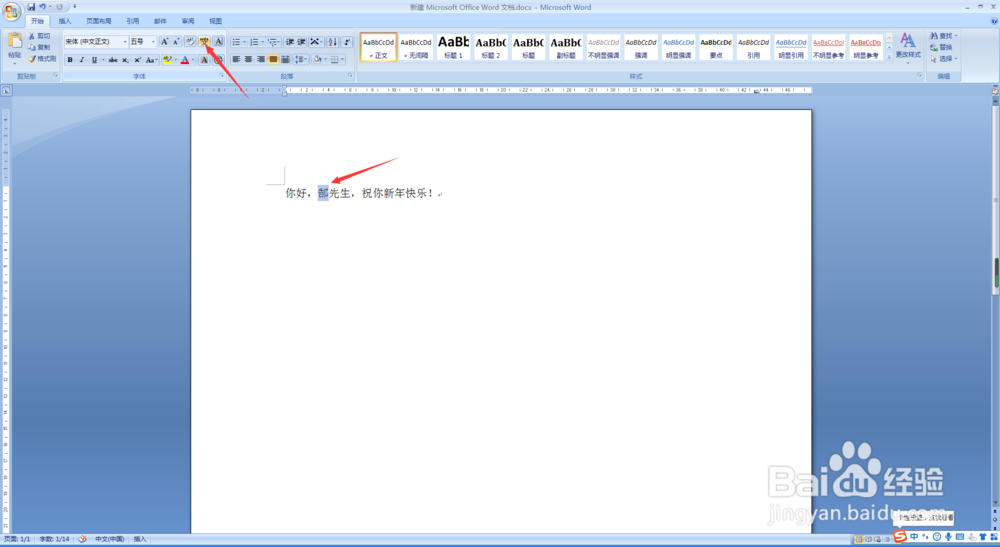Expand the styles gallery list
The image size is (1000, 547).
coord(889,57)
